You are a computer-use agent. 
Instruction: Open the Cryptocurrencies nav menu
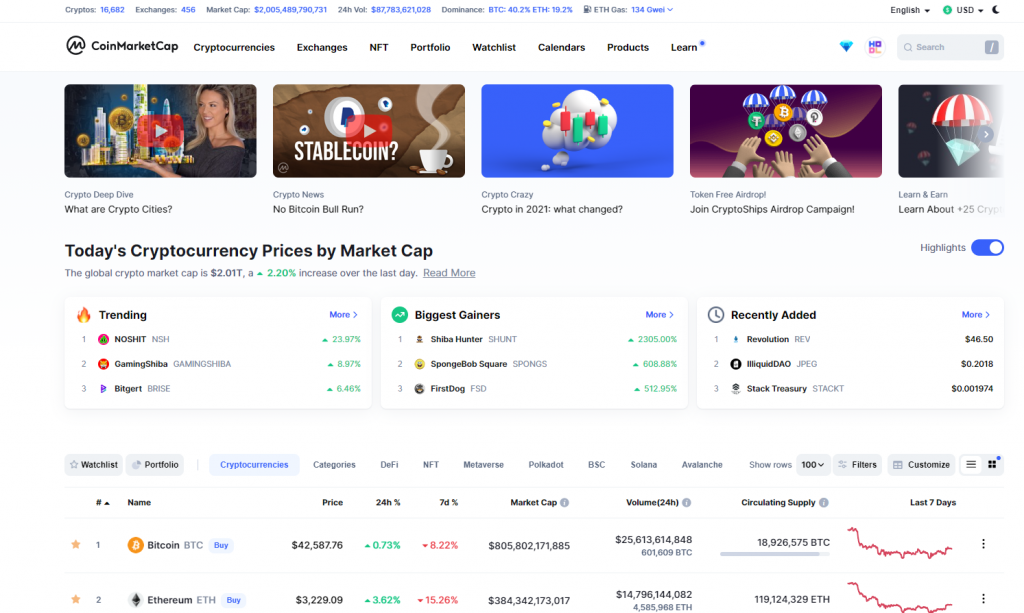(x=234, y=48)
